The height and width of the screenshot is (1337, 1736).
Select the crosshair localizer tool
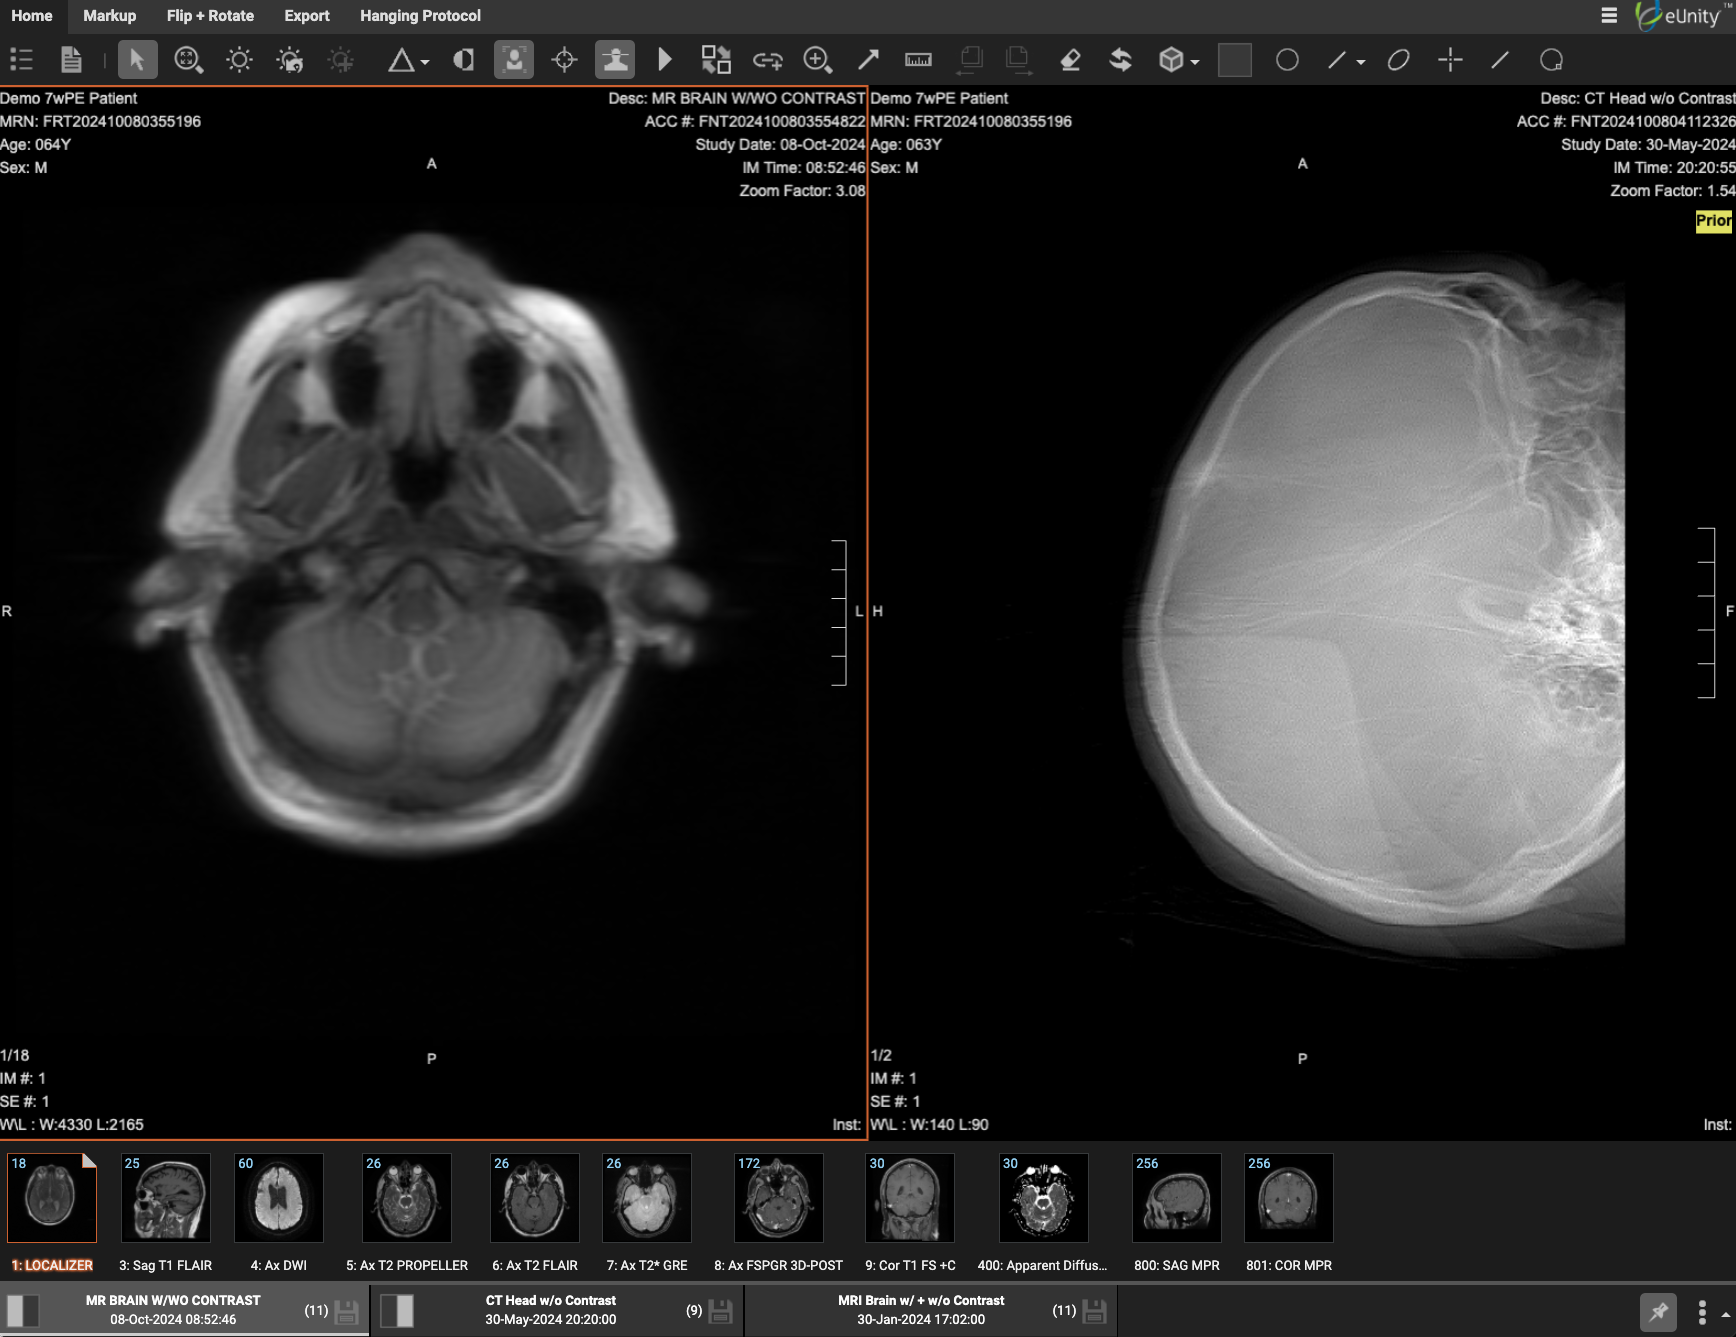(564, 60)
